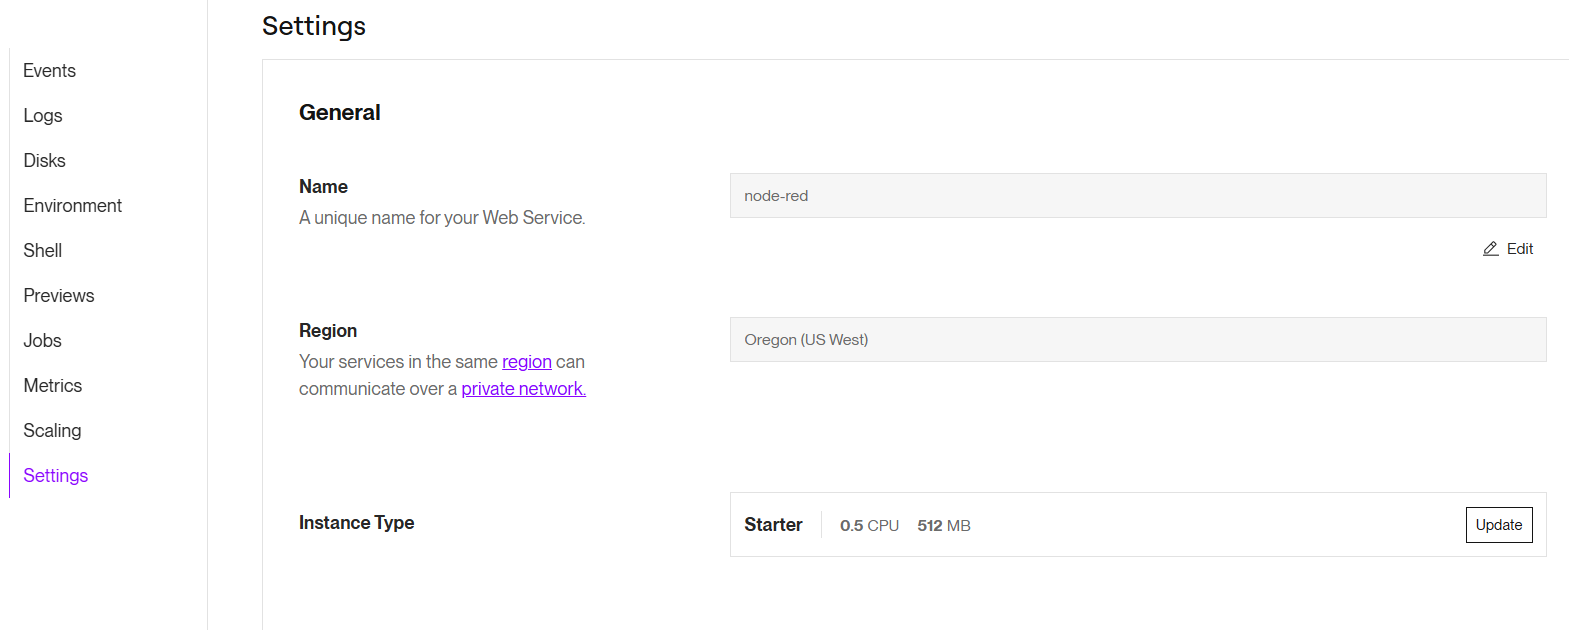The image size is (1569, 630).
Task: Open the Shell page
Action: click(43, 251)
